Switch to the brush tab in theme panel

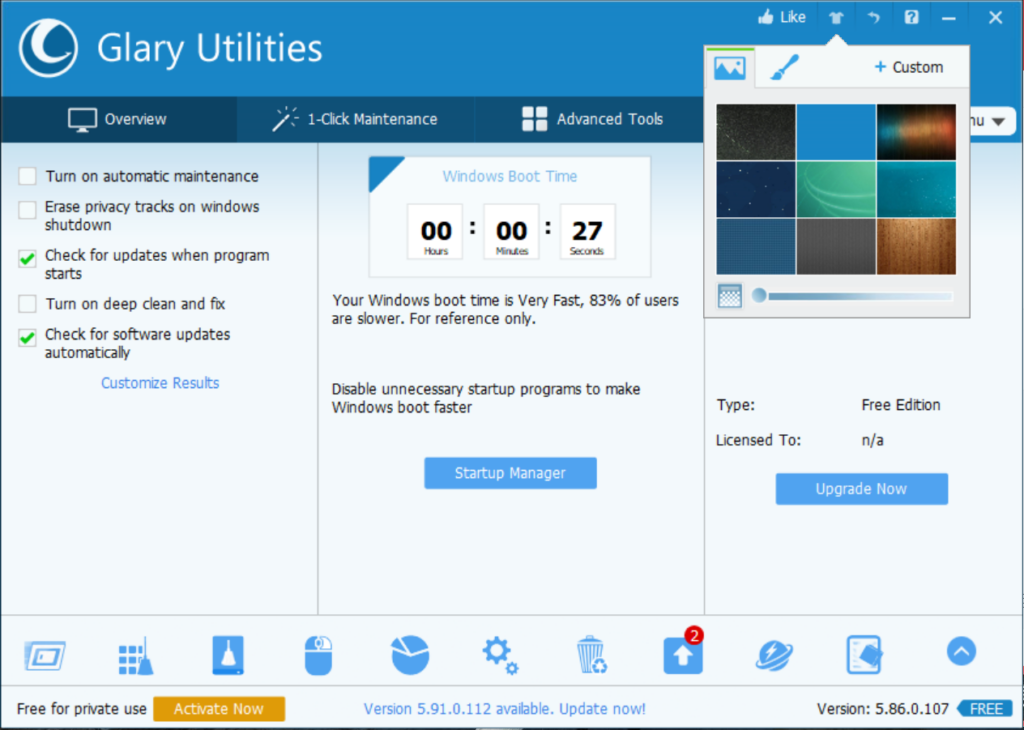point(784,67)
